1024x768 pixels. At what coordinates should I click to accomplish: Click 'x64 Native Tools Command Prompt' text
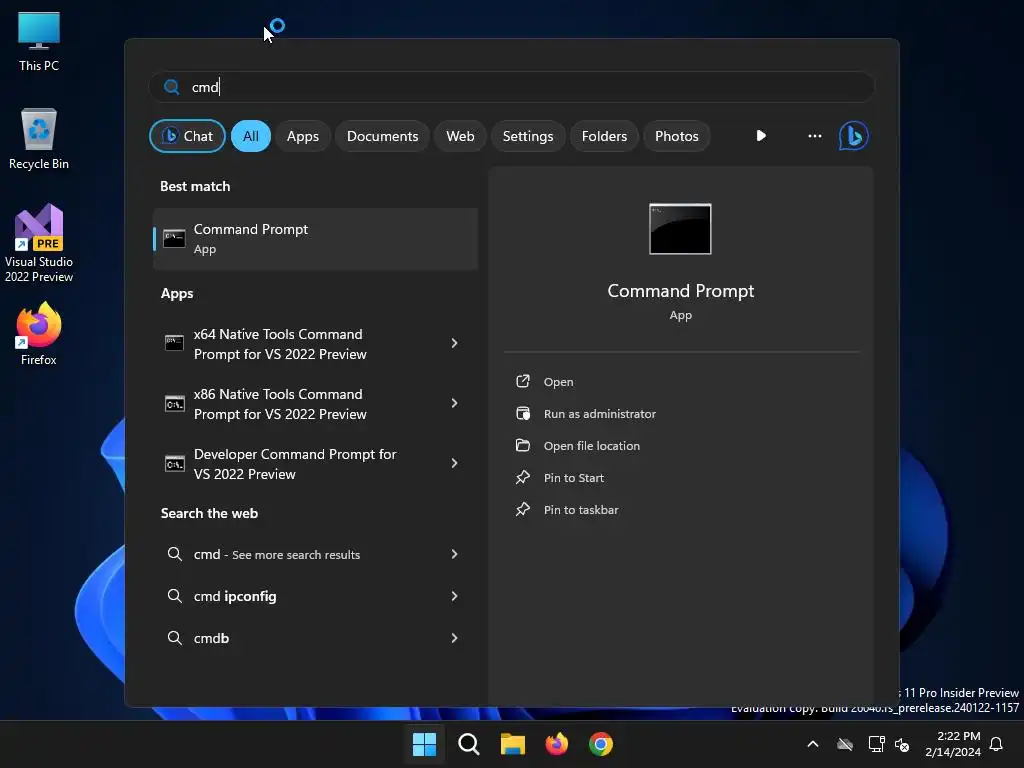point(280,344)
